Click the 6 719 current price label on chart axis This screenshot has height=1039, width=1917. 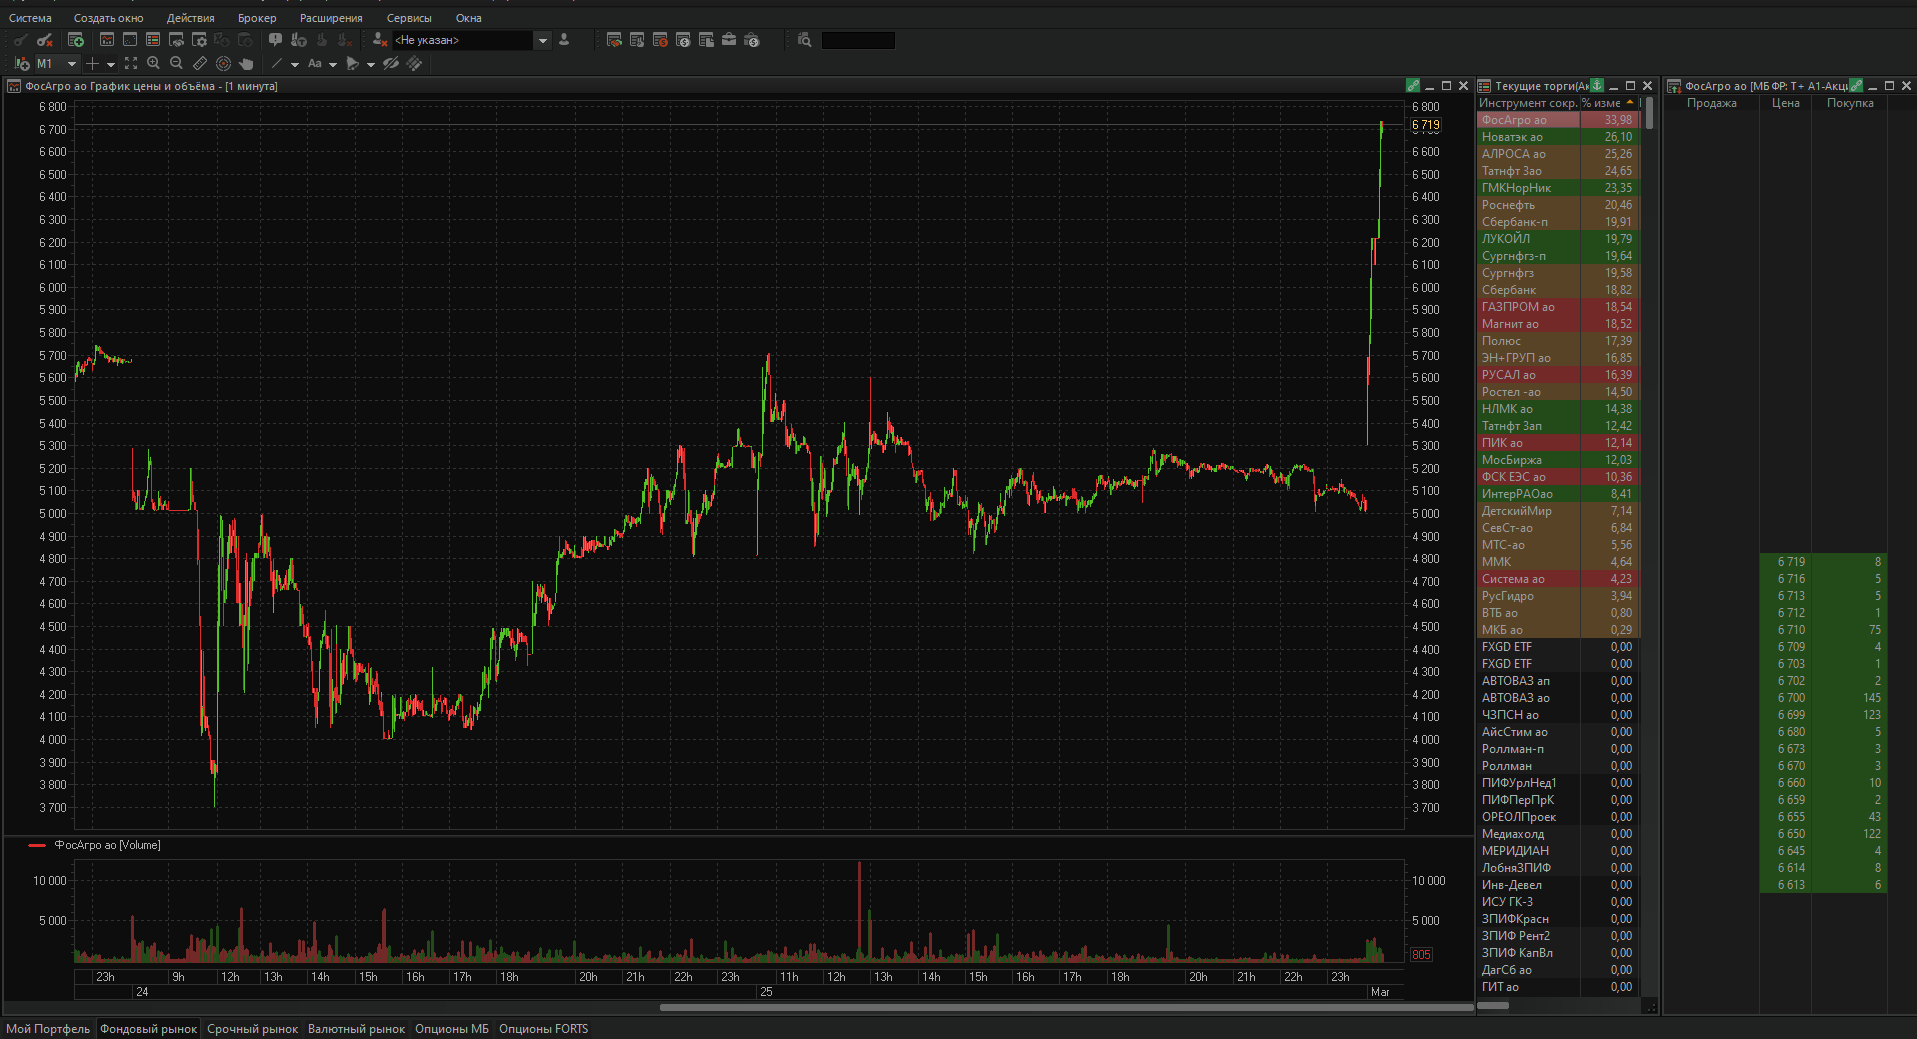point(1425,125)
